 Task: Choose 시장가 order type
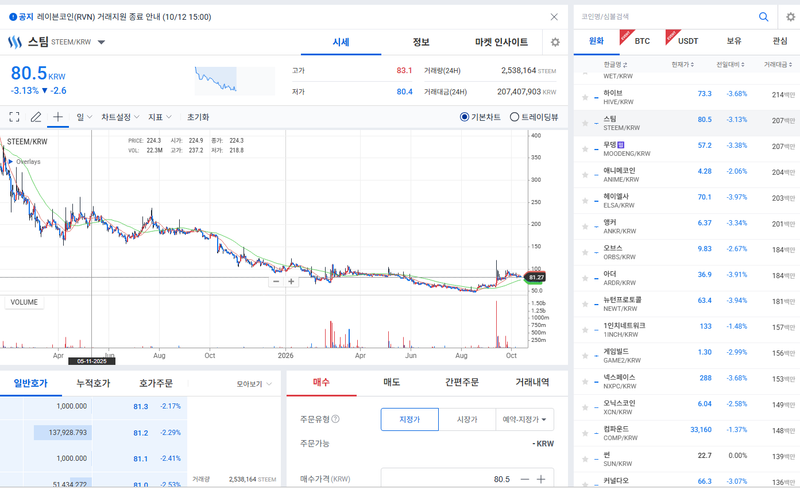[x=467, y=419]
